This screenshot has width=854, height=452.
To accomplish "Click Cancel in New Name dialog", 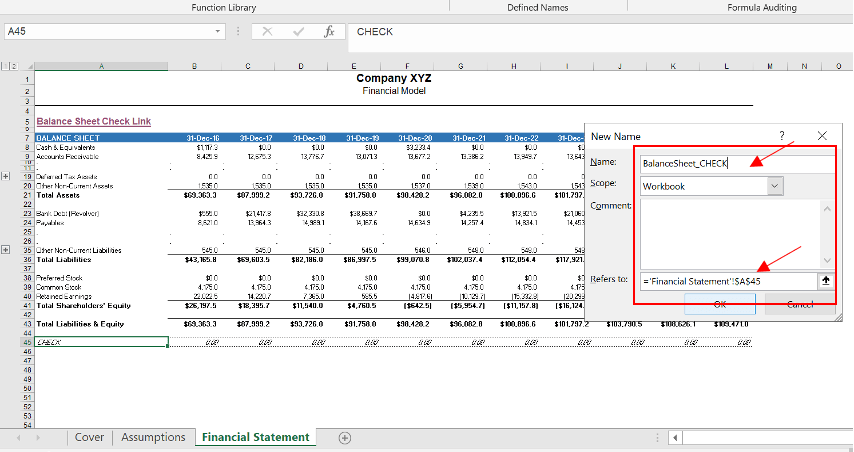I will [800, 304].
